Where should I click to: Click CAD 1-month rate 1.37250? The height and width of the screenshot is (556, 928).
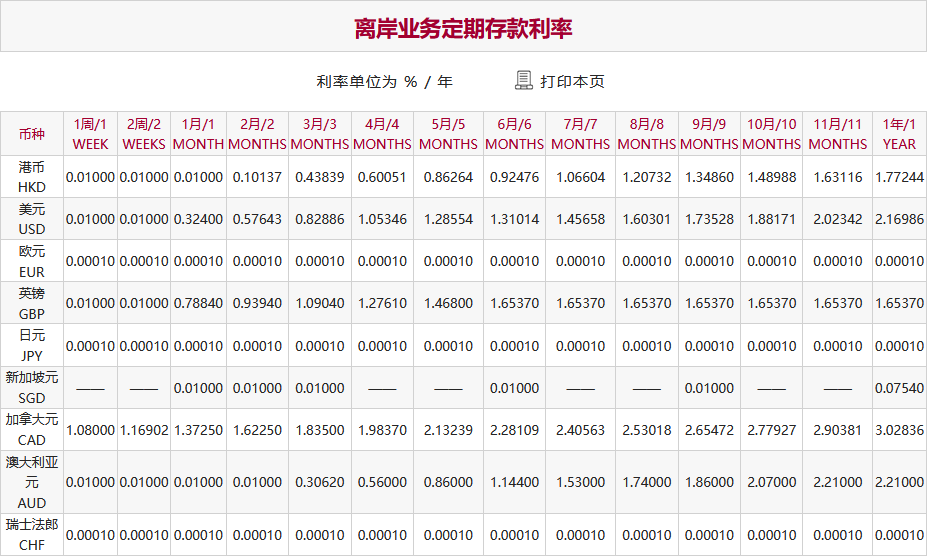pos(198,430)
